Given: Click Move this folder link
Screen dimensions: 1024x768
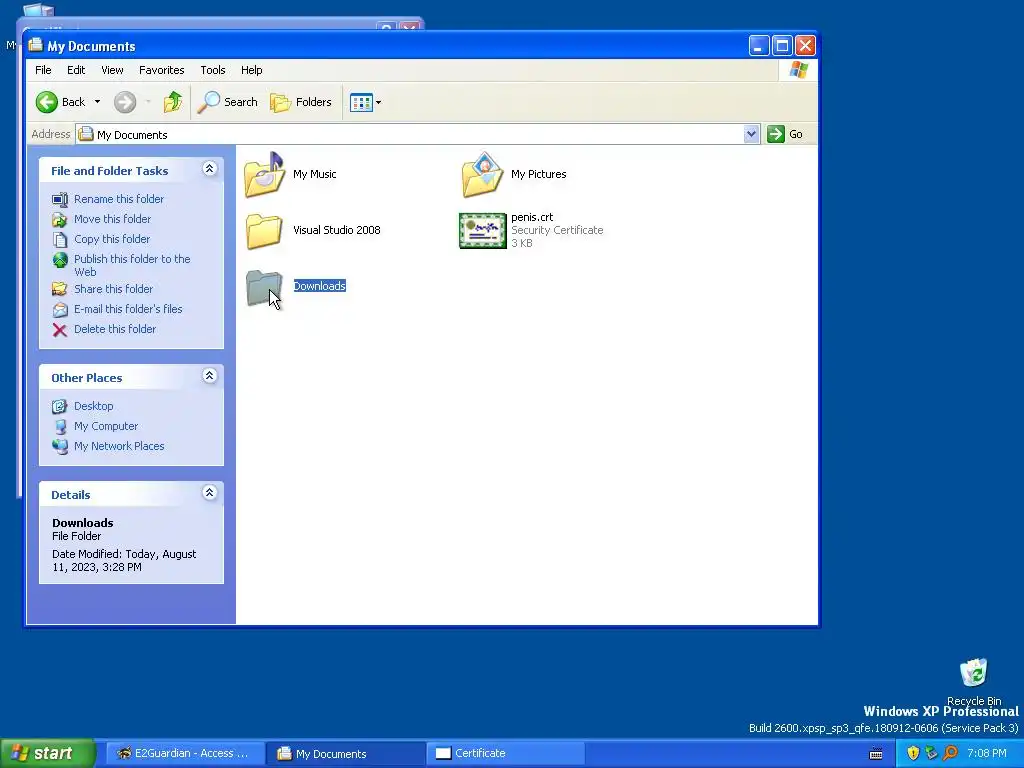Looking at the screenshot, I should click(x=112, y=219).
